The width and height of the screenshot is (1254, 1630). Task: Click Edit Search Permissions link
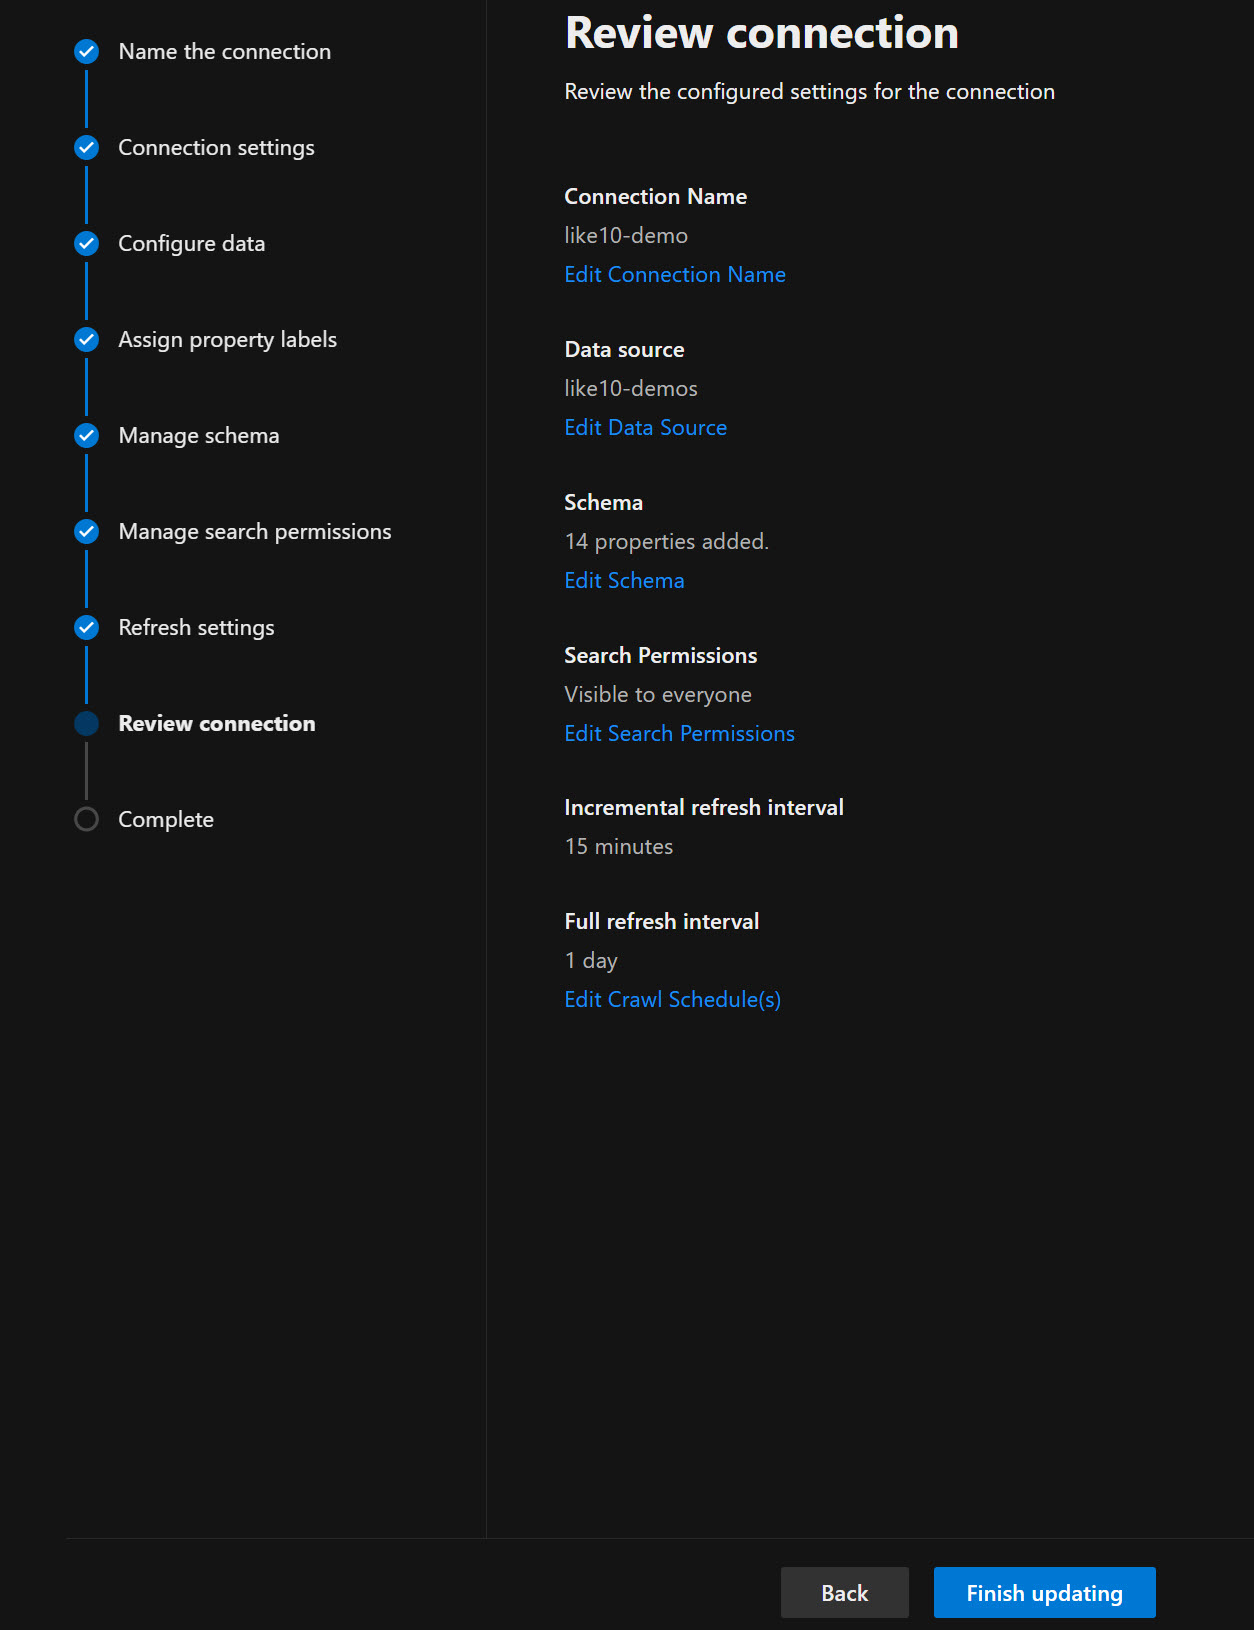679,734
